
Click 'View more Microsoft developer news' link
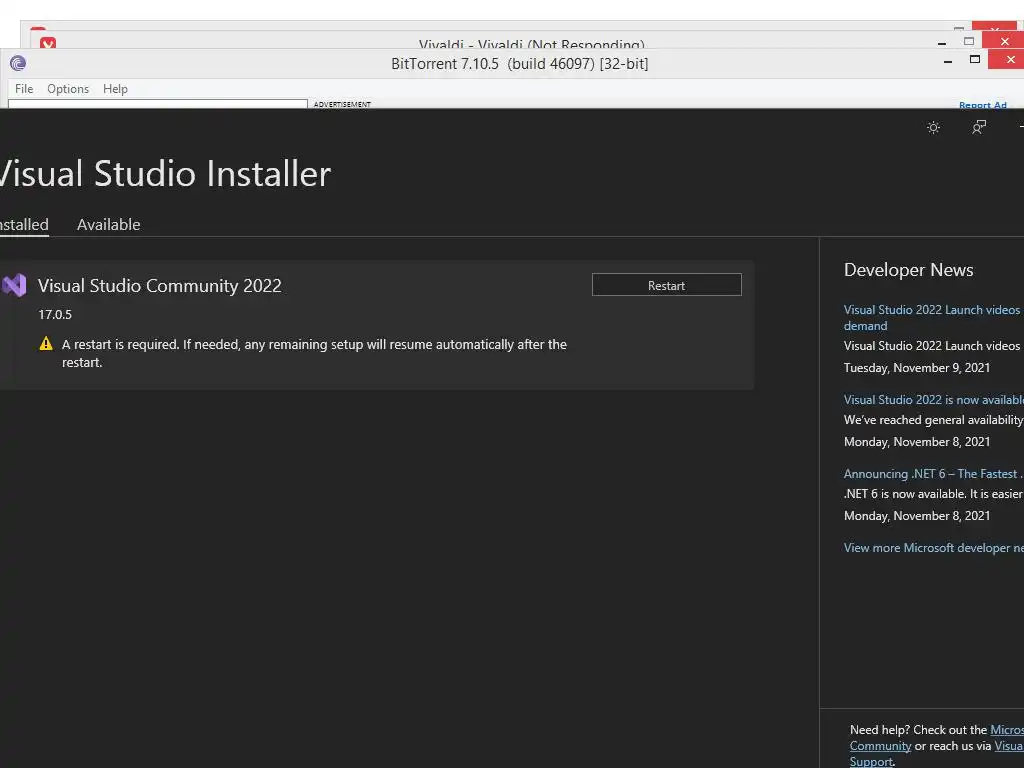[933, 548]
